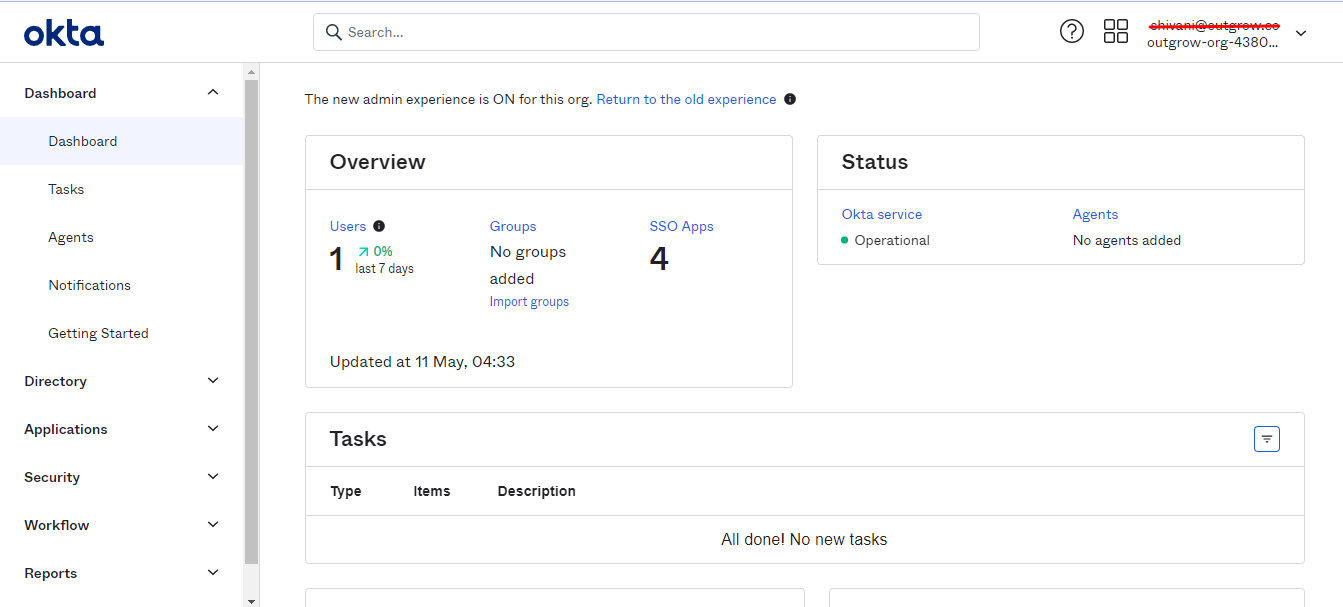Click the green trend arrow next to 0%
The image size is (1343, 607).
(x=363, y=252)
